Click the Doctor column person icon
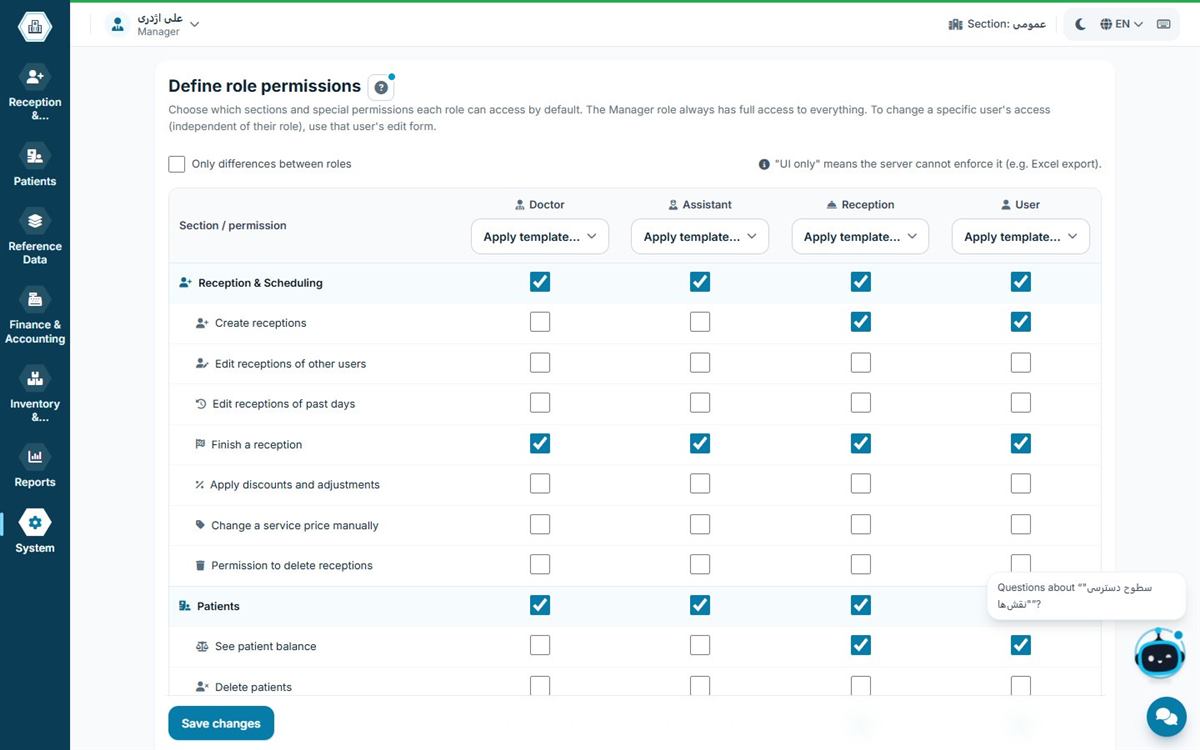This screenshot has height=750, width=1200. (519, 204)
